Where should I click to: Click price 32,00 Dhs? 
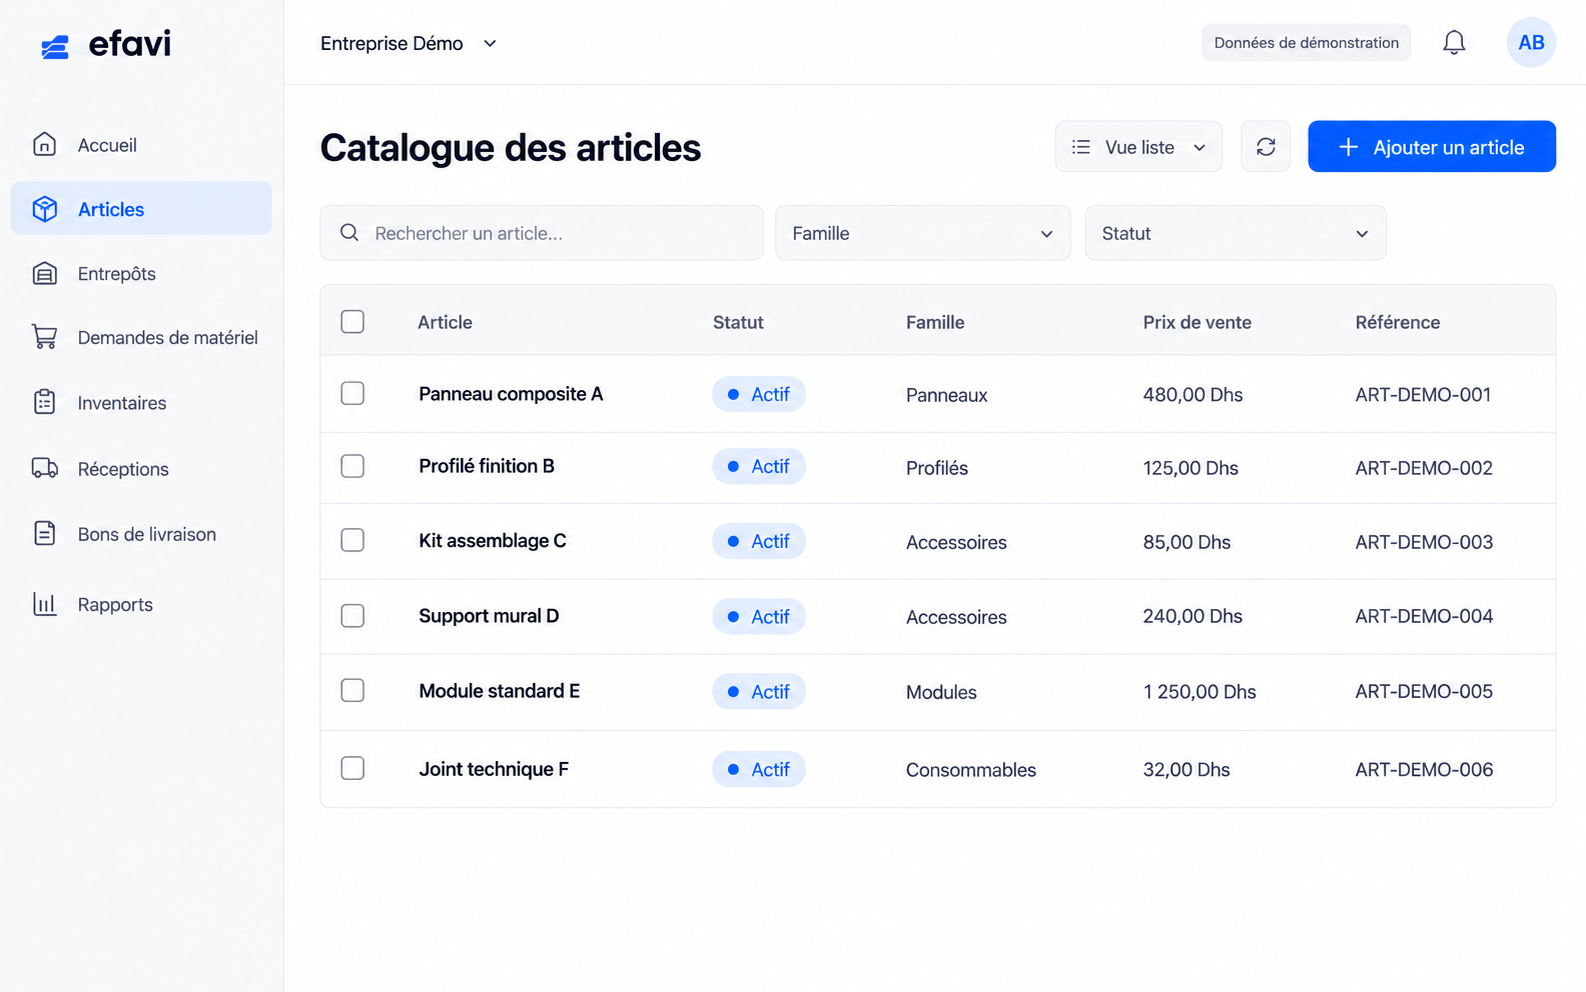pos(1186,770)
